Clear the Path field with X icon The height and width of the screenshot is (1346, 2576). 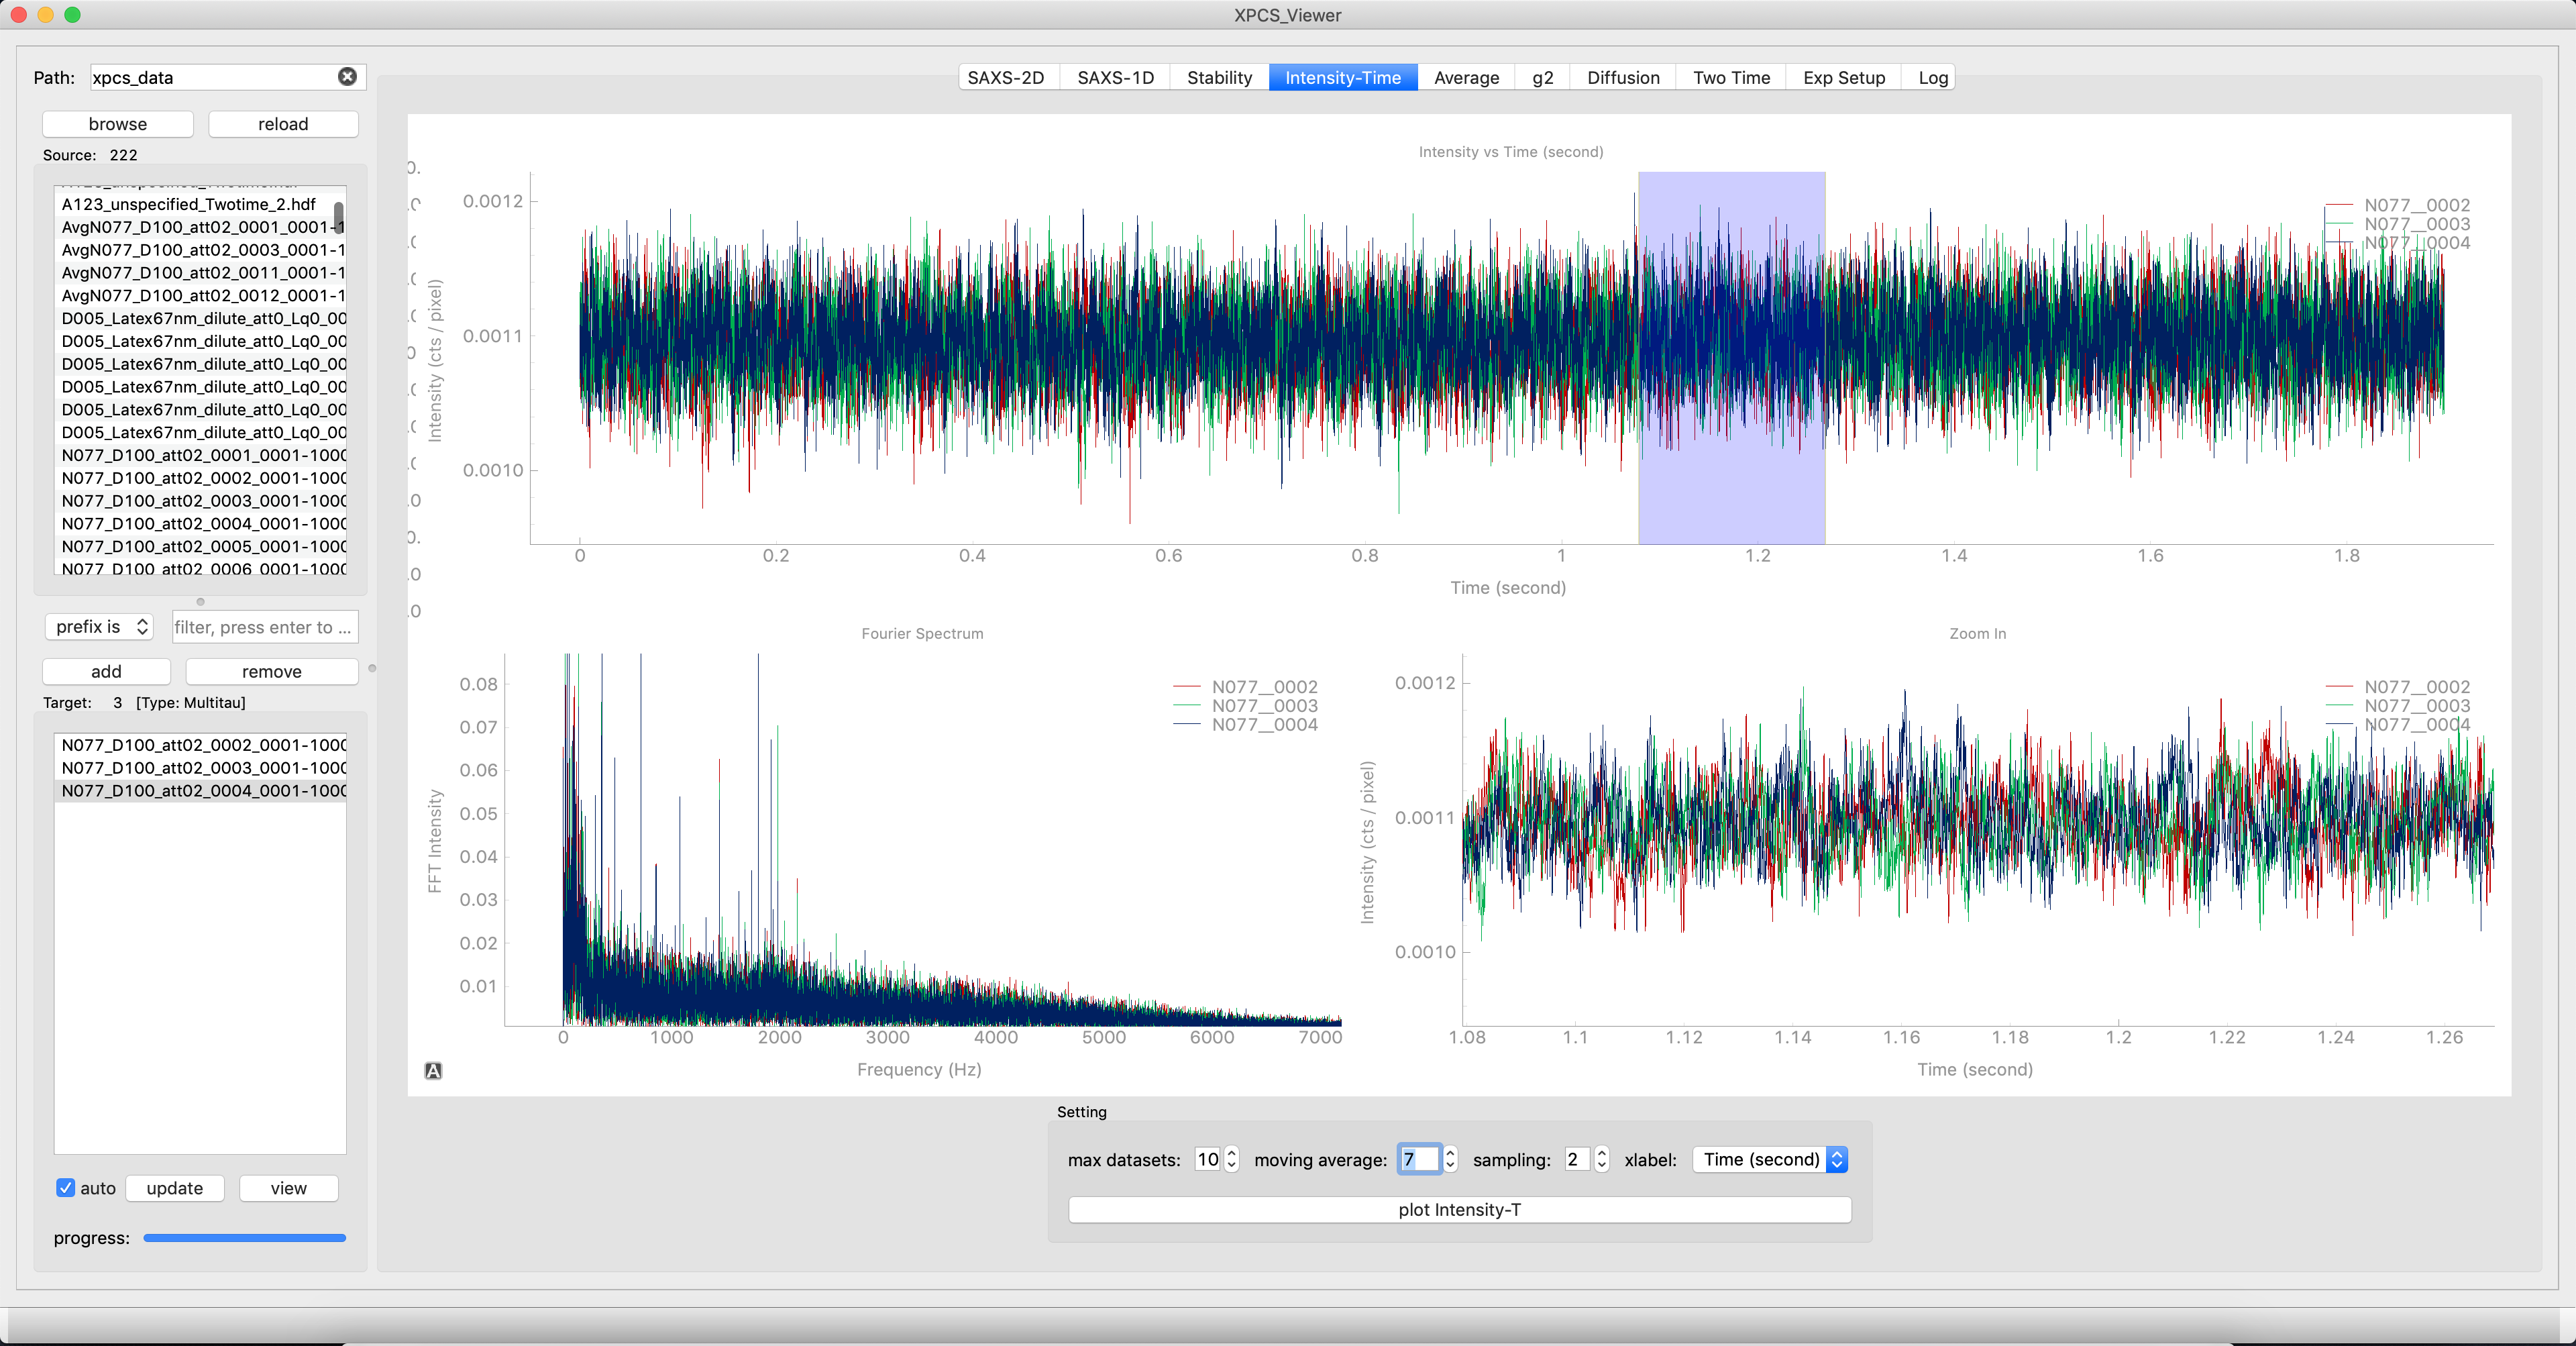pyautogui.click(x=347, y=77)
